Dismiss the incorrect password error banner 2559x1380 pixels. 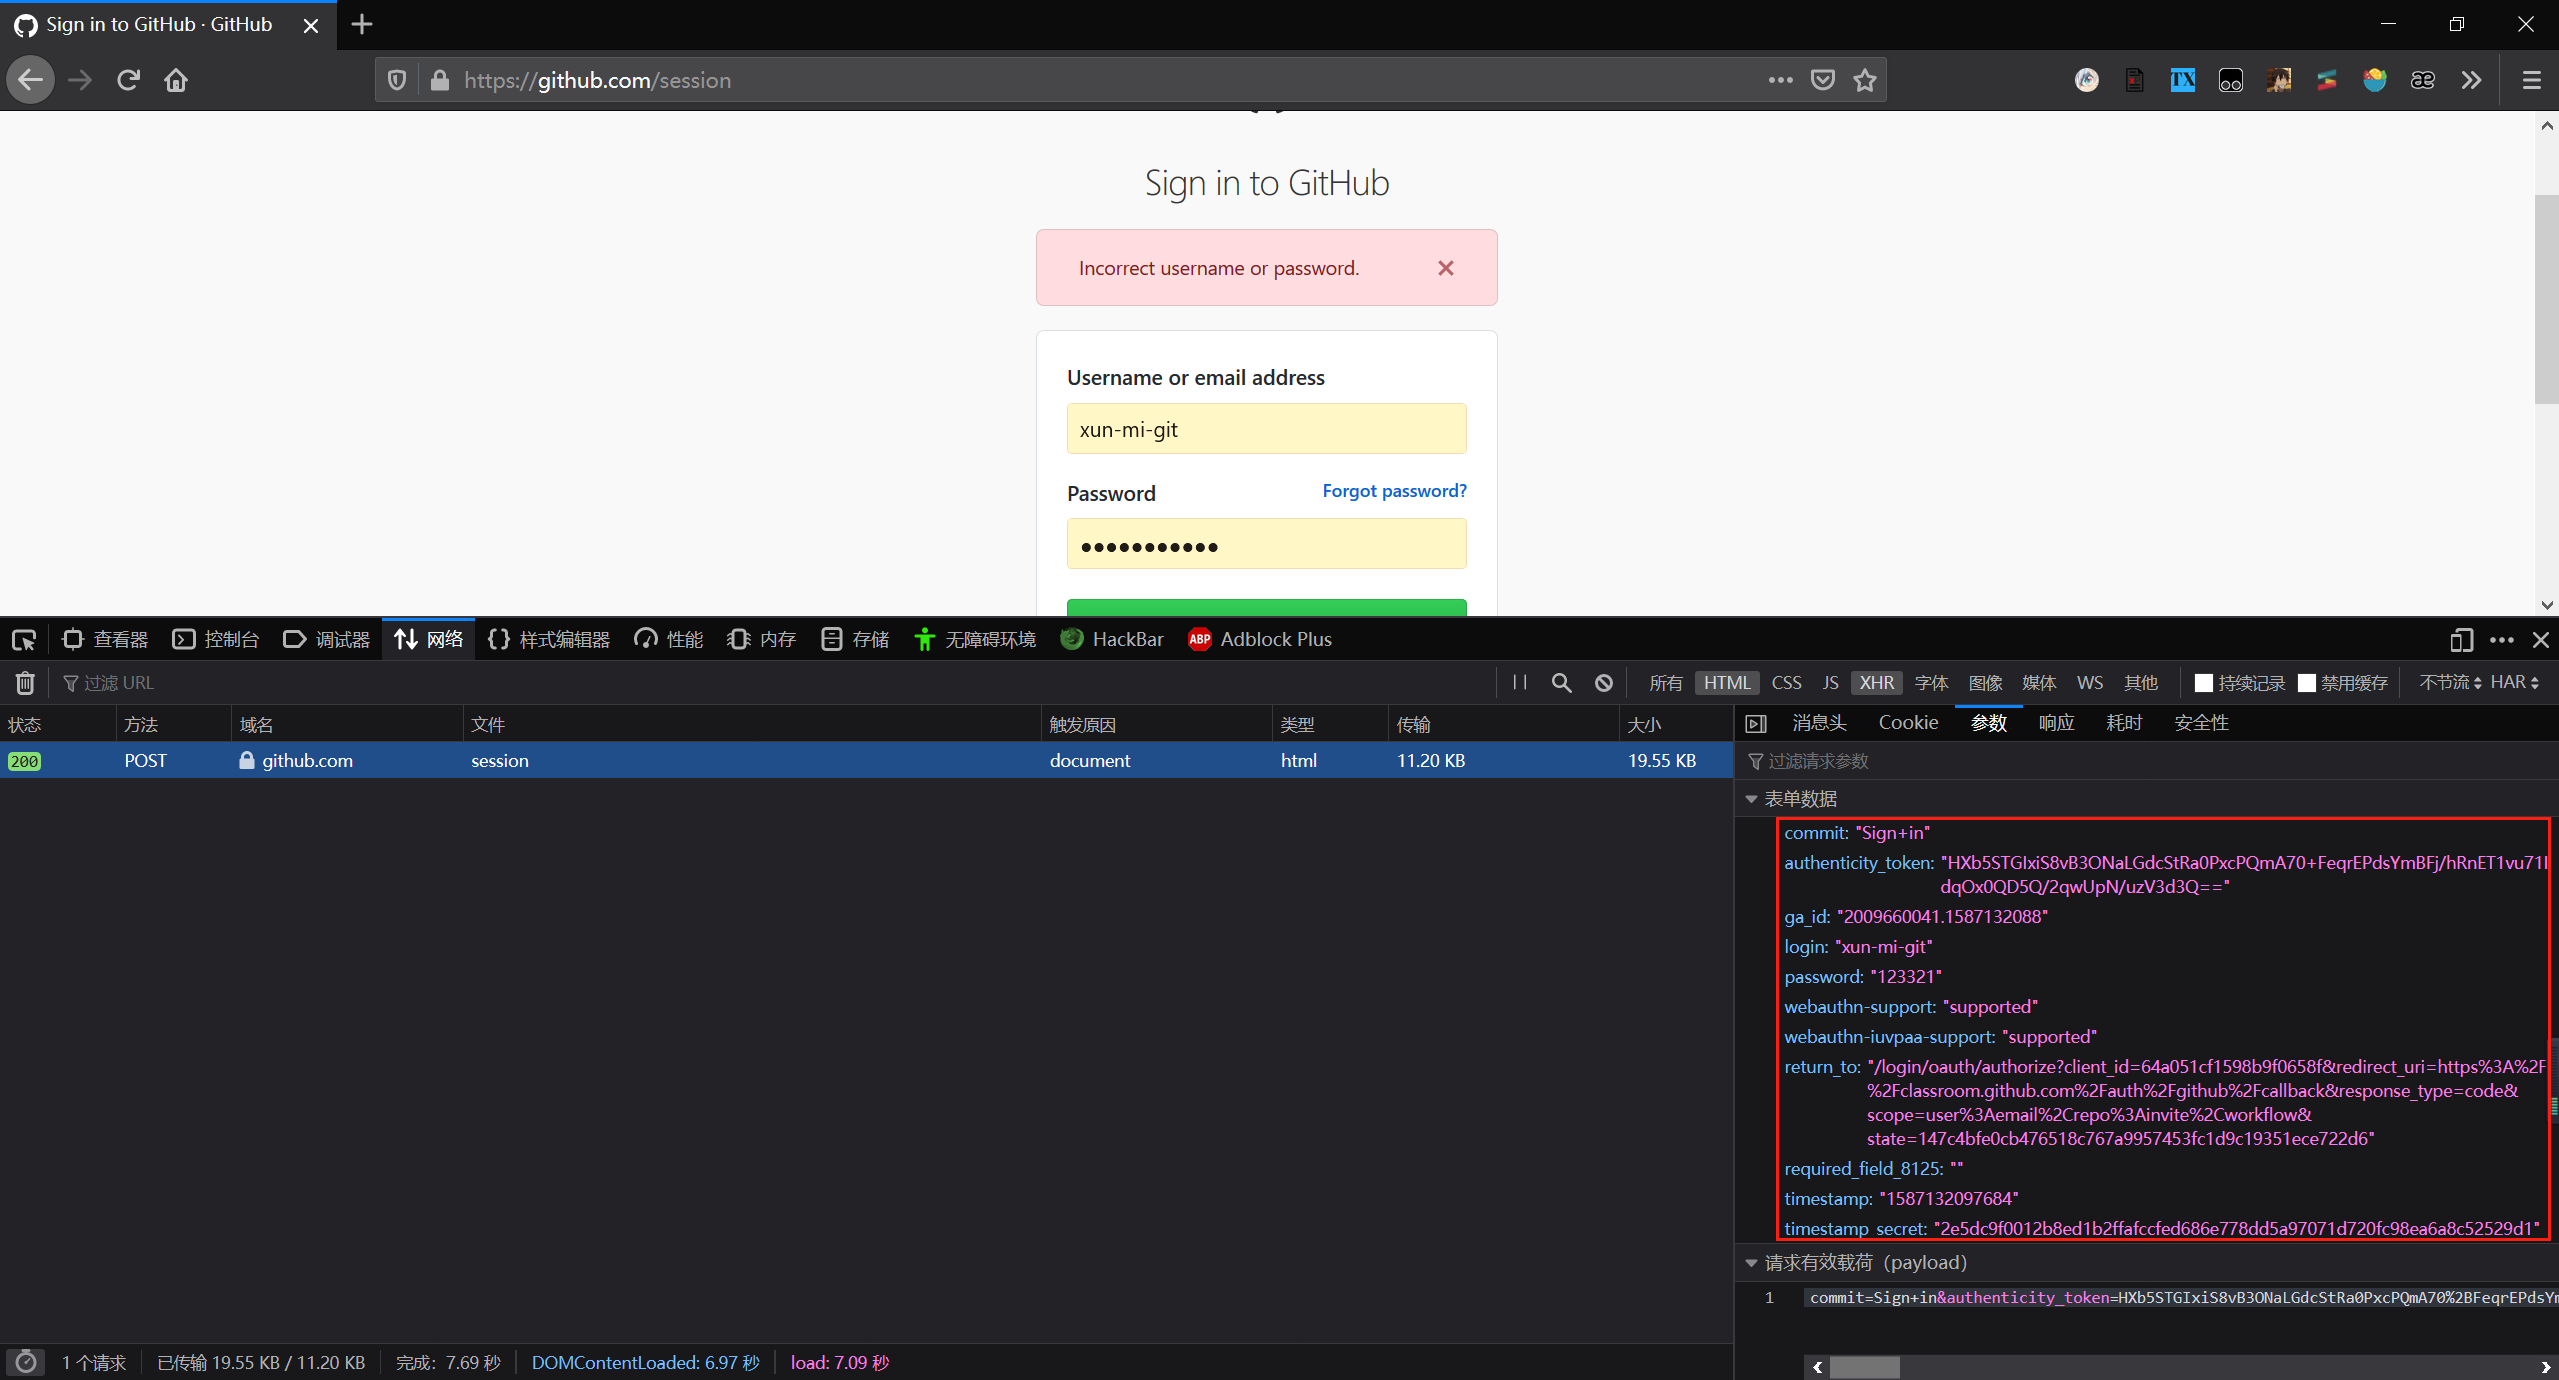click(1445, 268)
